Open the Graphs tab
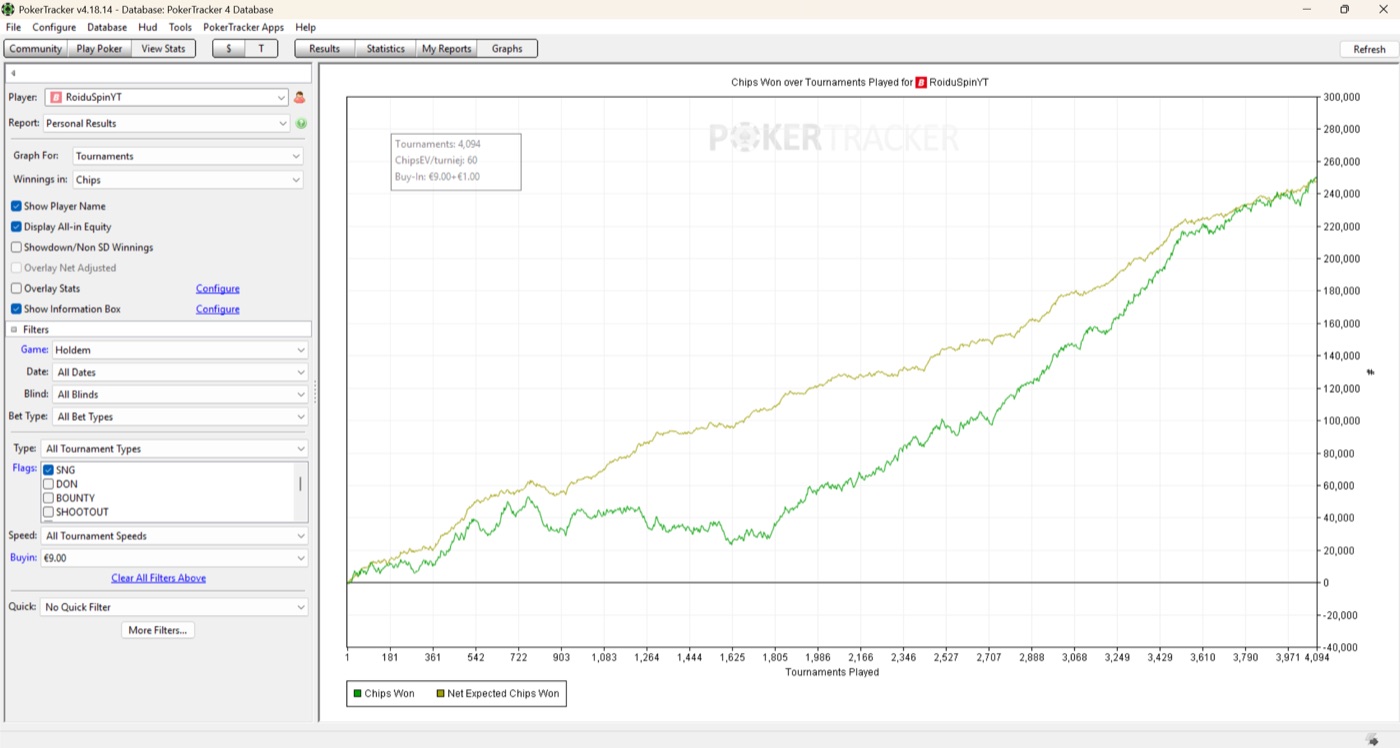The height and width of the screenshot is (748, 1400). tap(507, 48)
